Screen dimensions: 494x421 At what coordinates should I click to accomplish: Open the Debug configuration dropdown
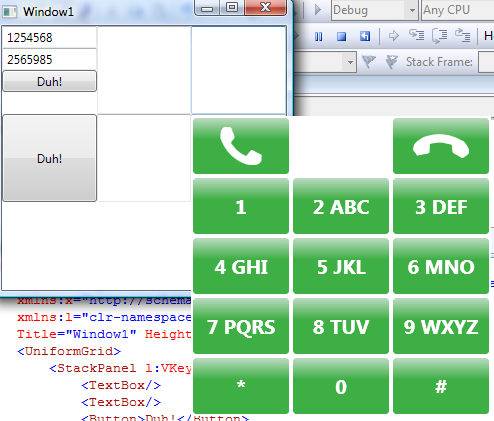(375, 10)
